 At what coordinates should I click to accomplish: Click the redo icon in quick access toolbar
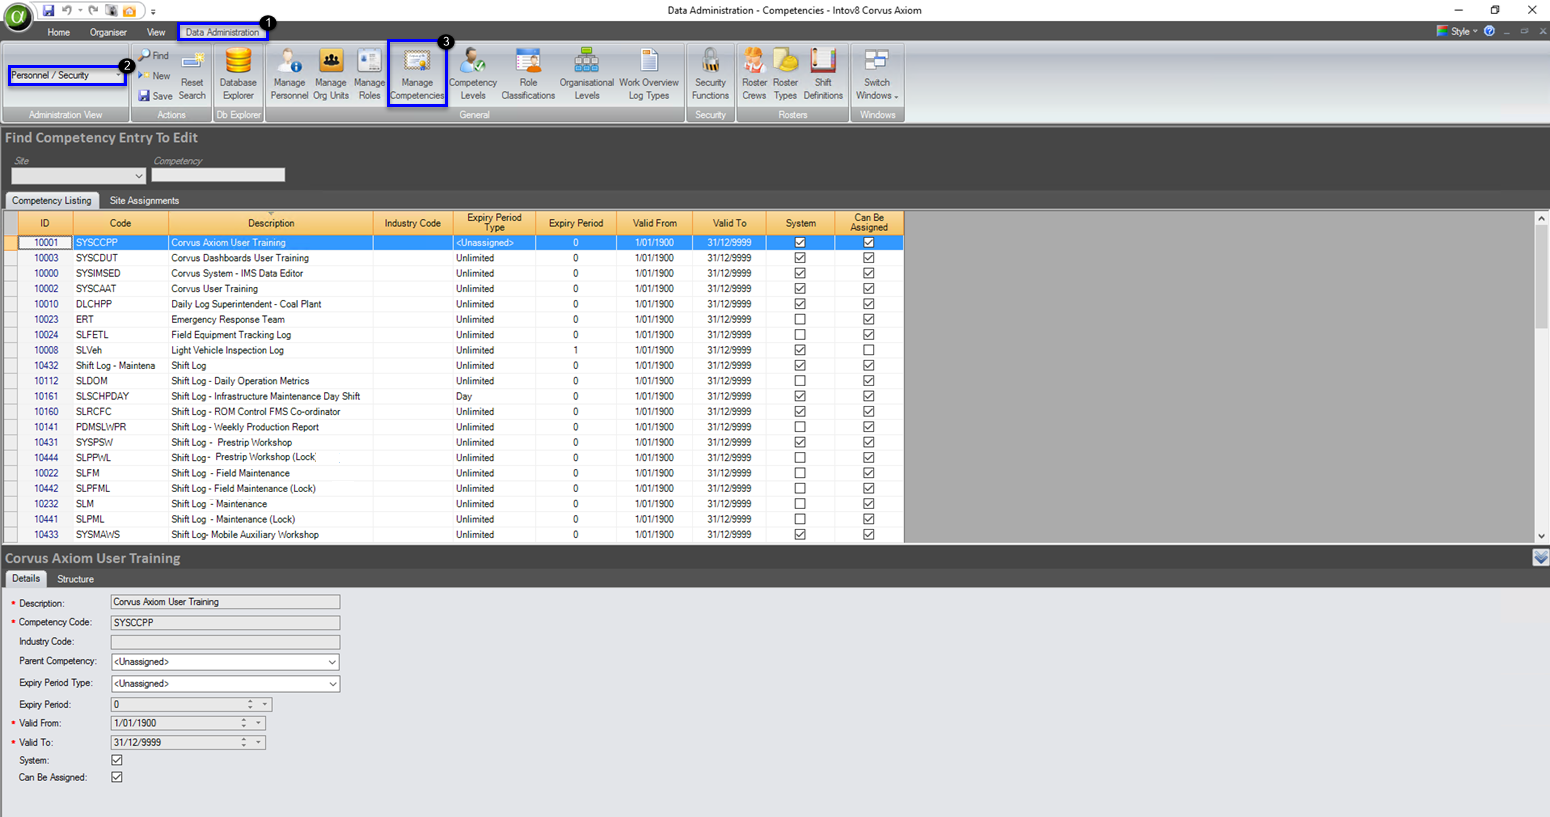click(93, 11)
